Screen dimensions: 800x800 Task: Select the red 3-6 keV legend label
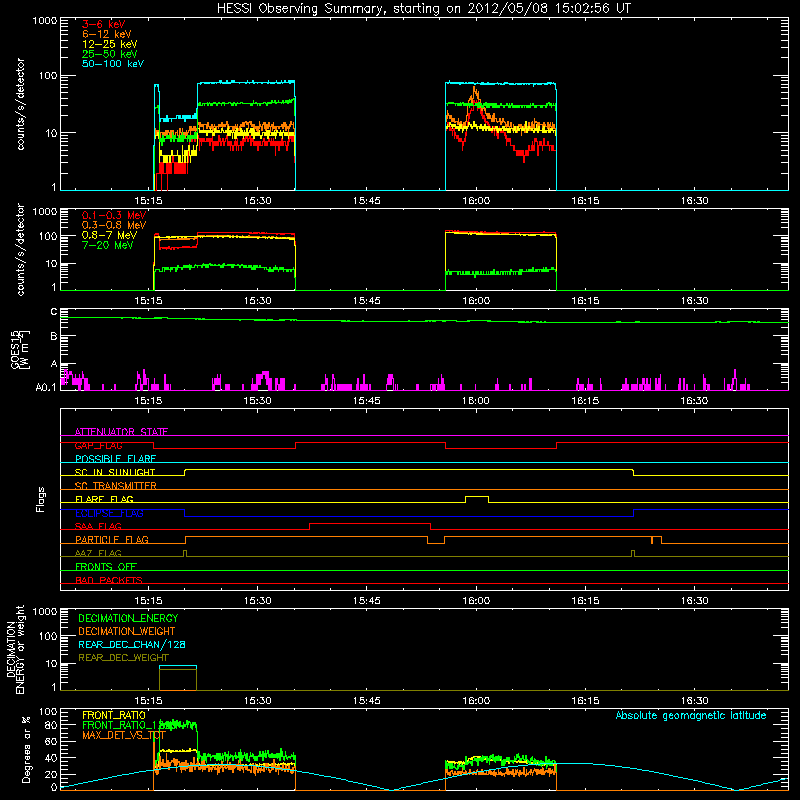pyautogui.click(x=103, y=24)
